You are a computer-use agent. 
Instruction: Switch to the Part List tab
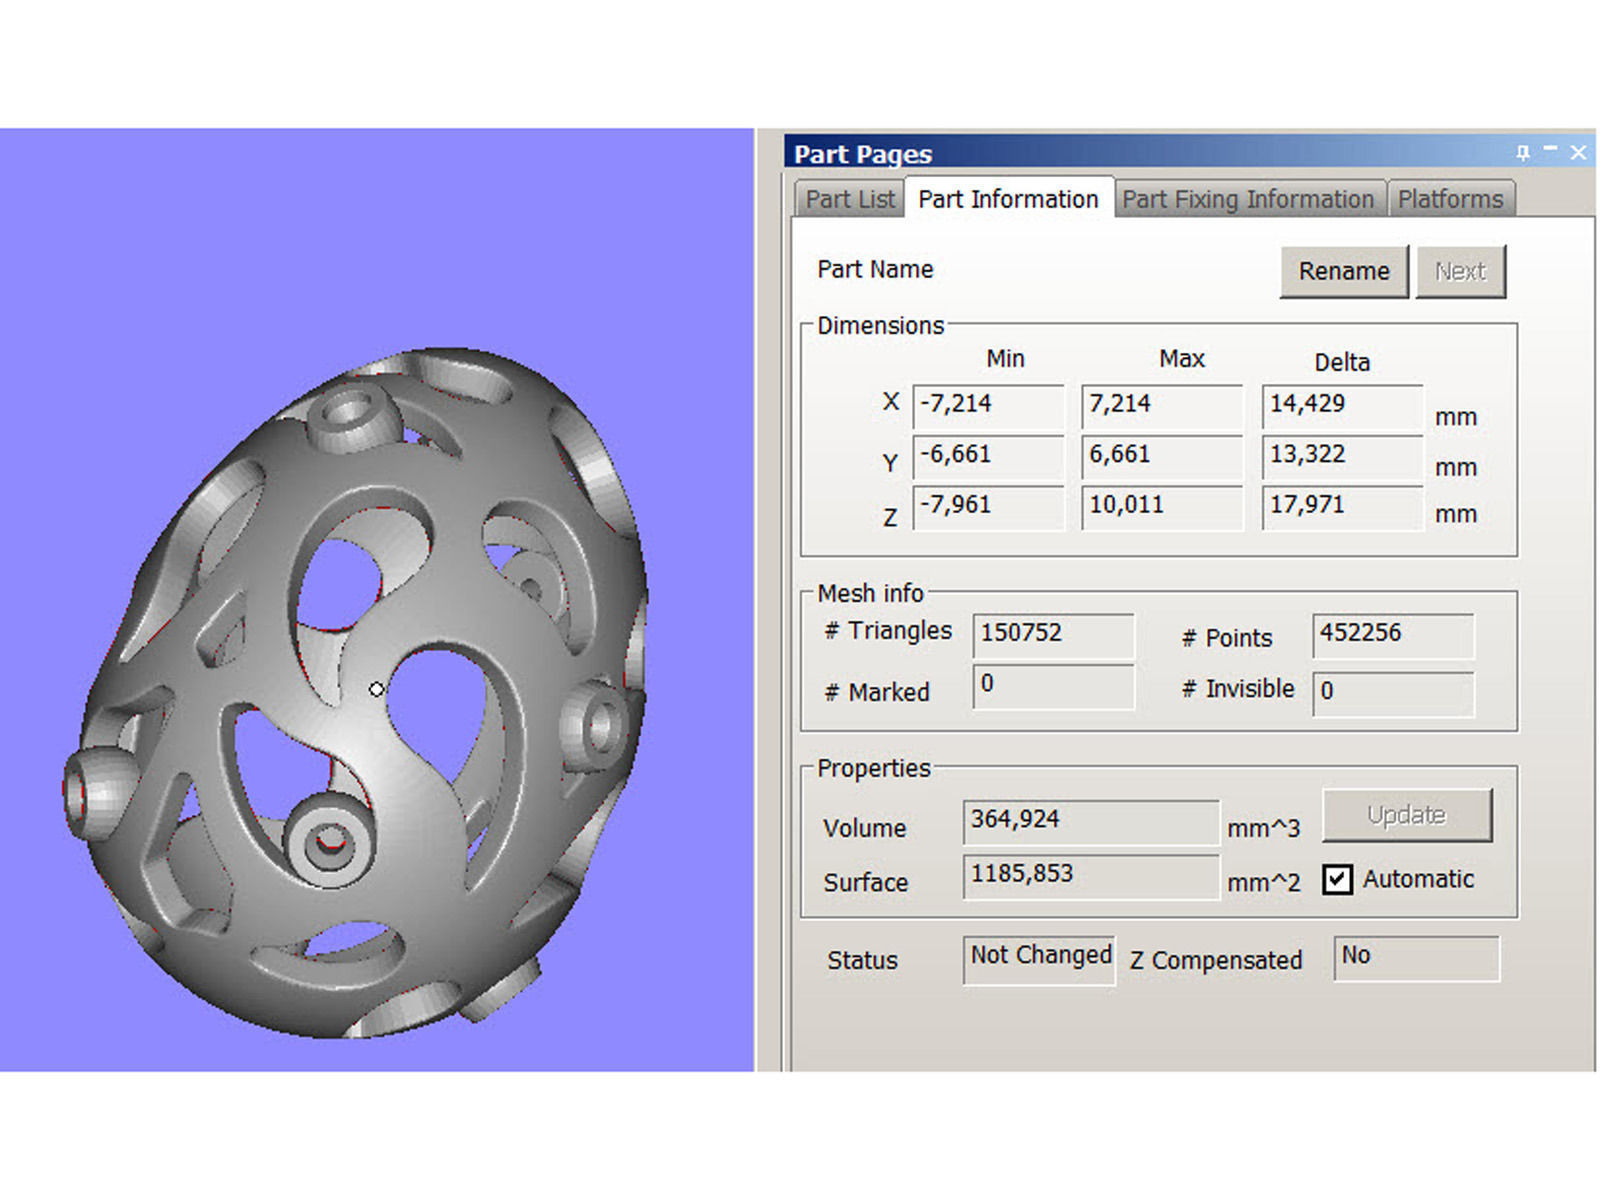coord(850,199)
